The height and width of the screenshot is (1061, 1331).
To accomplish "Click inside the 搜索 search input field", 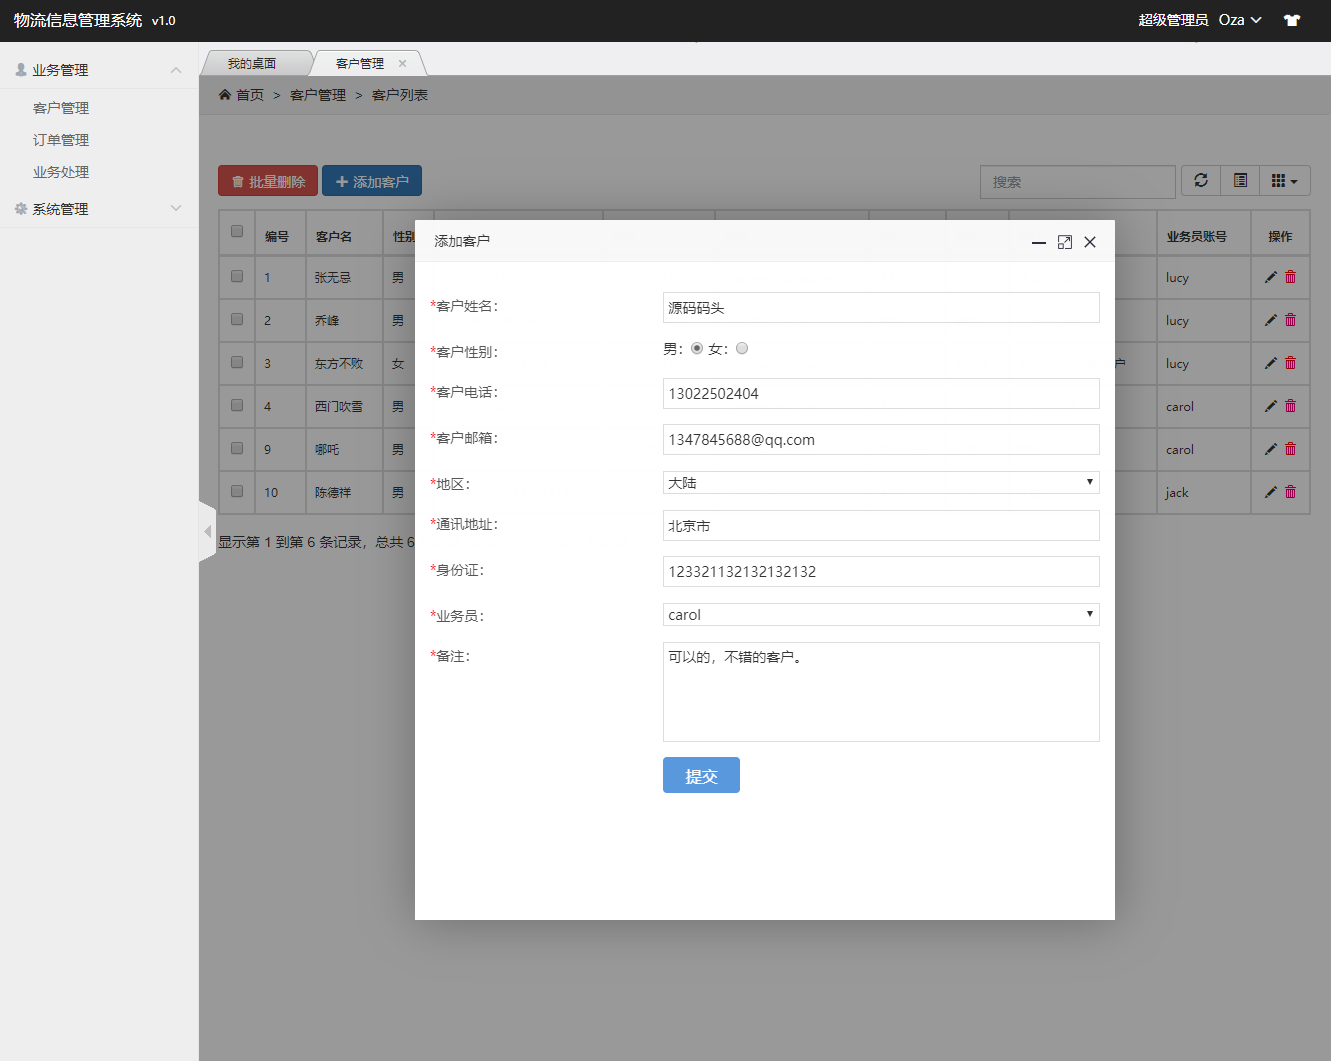I will 1077,181.
